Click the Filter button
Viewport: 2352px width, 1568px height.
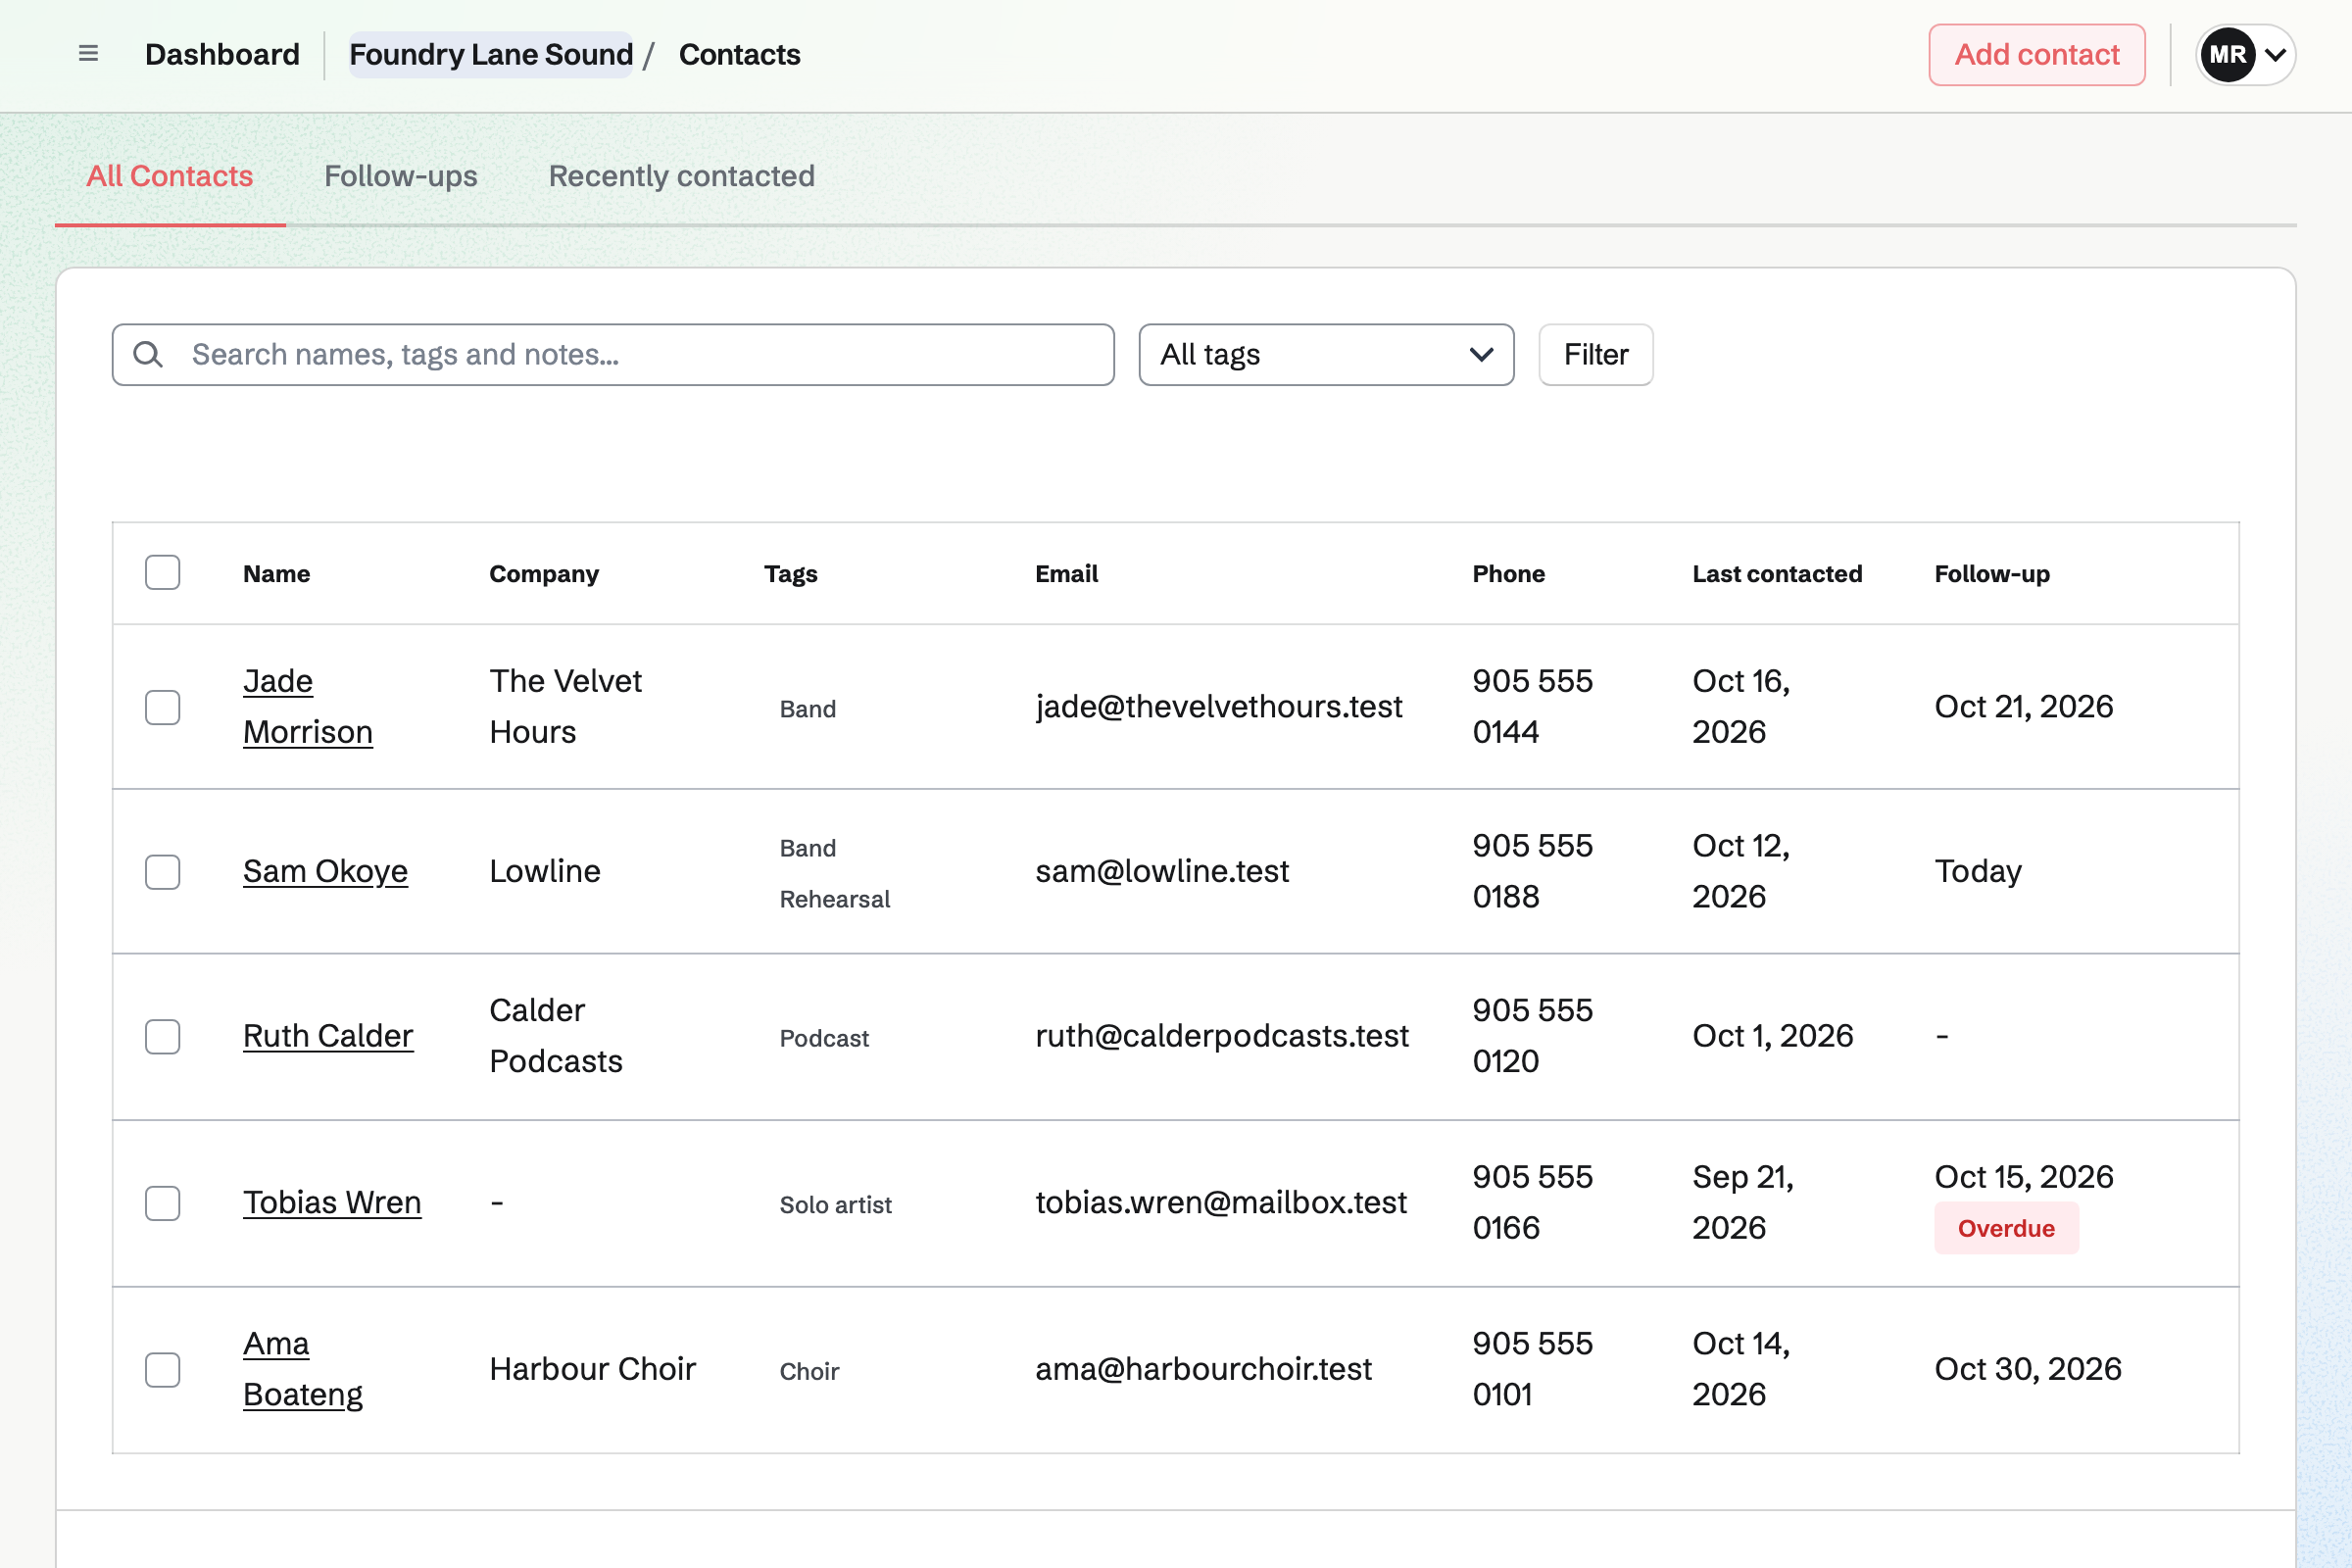1595,354
